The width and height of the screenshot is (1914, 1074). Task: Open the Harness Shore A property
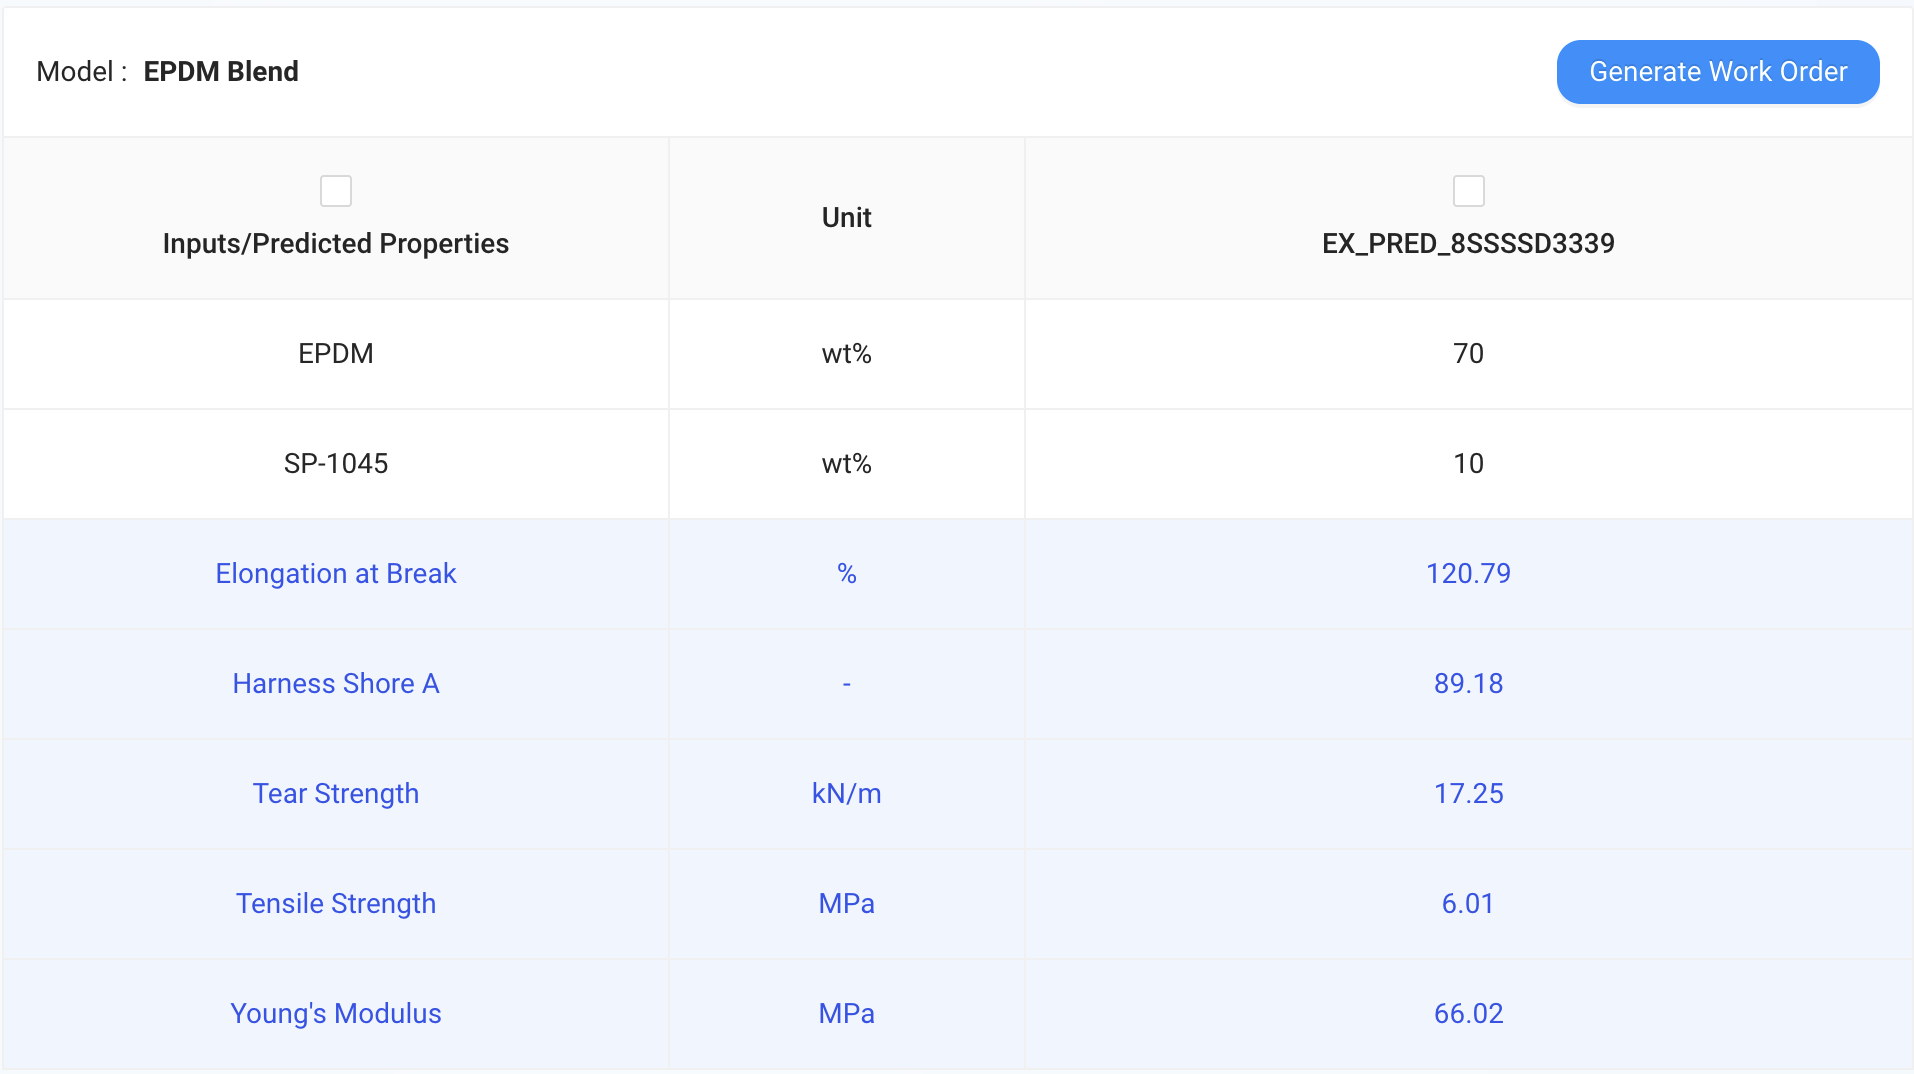click(x=336, y=684)
